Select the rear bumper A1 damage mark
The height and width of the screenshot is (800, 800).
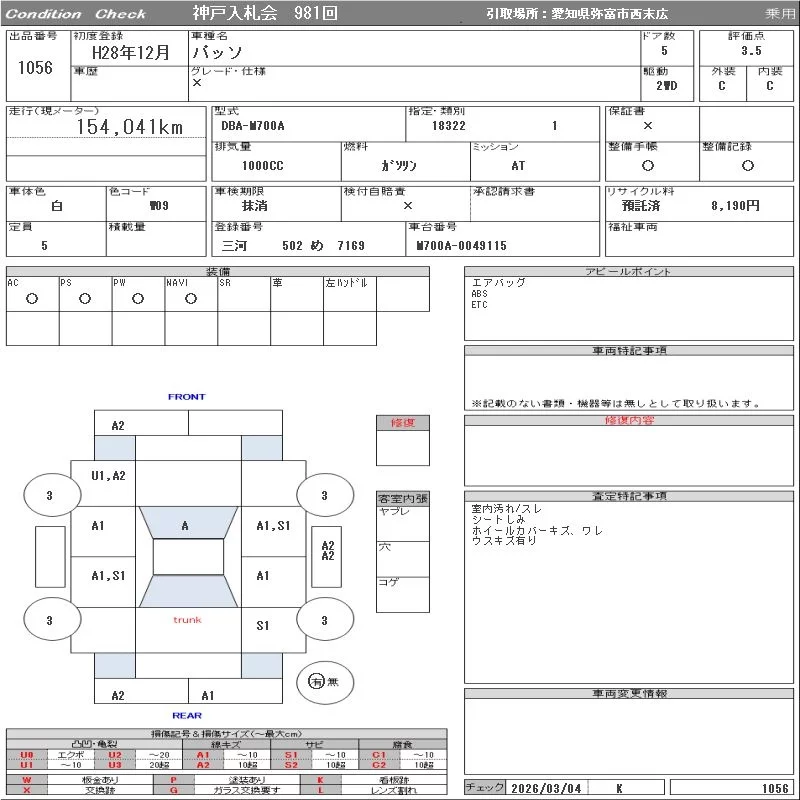[208, 695]
